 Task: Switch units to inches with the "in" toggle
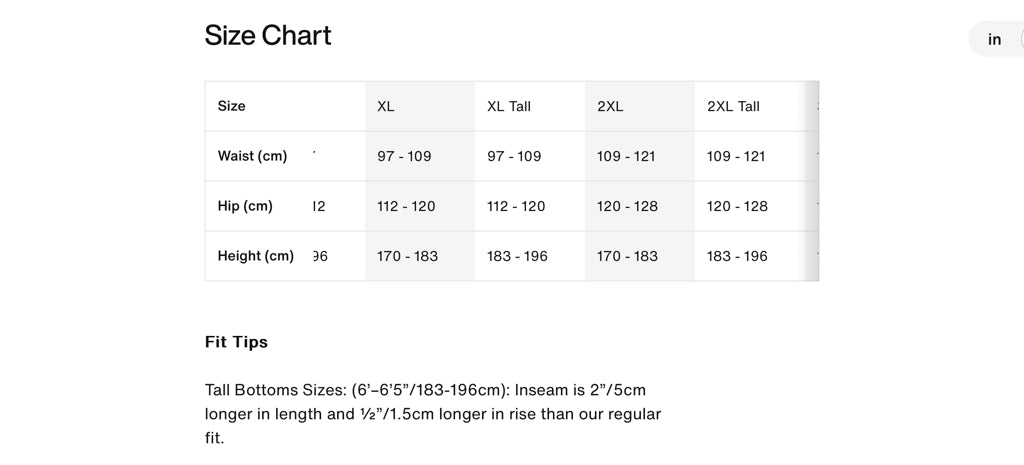click(x=995, y=40)
